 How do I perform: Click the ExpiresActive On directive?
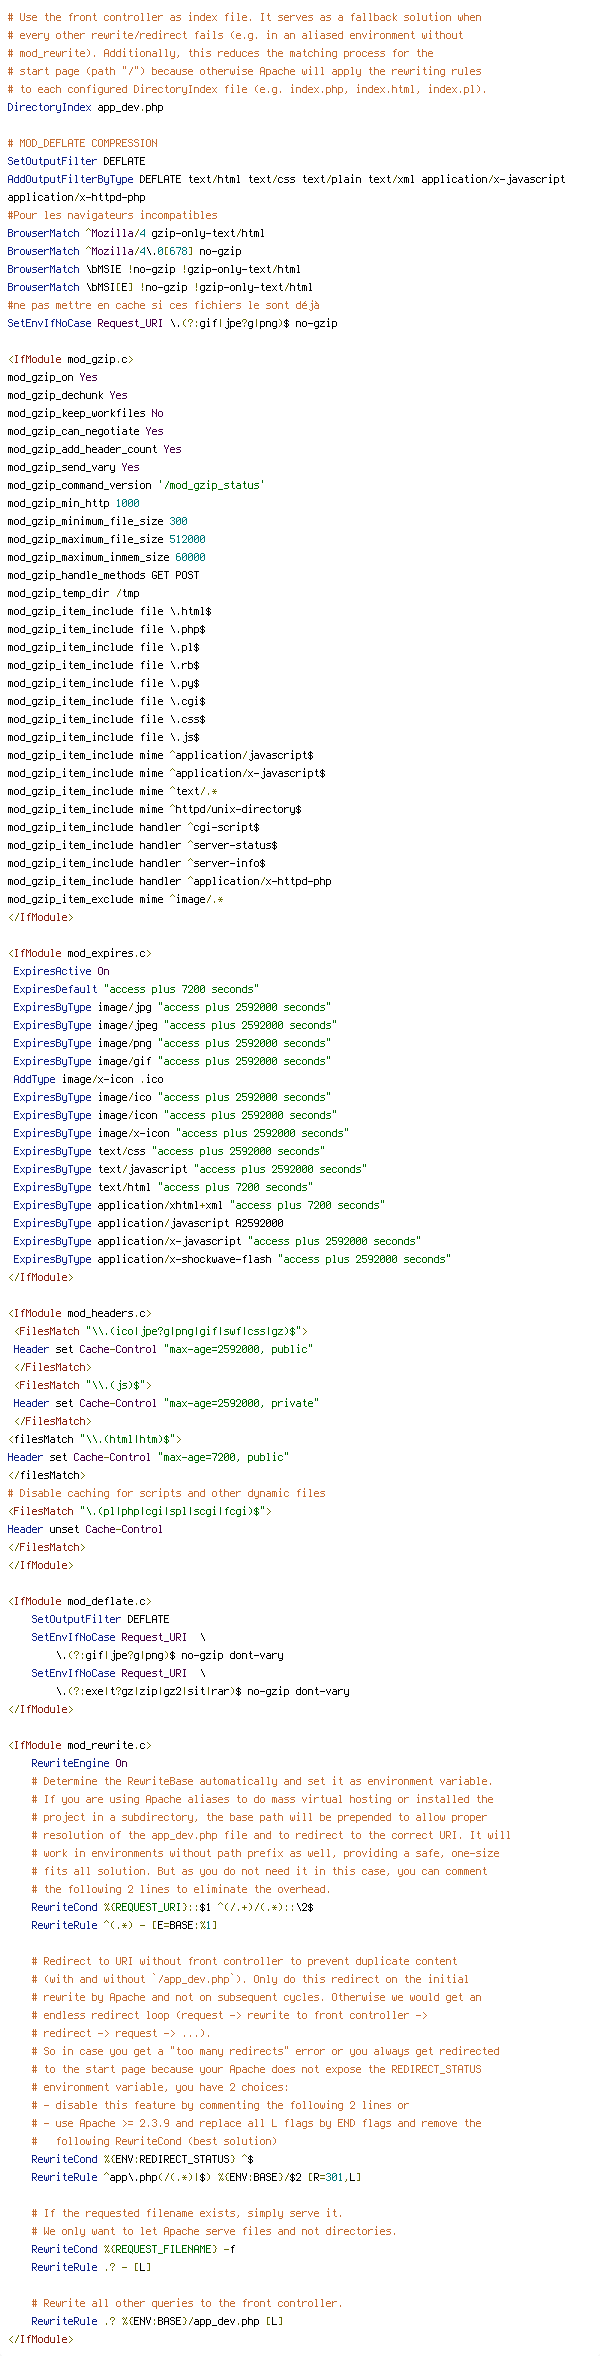(x=61, y=971)
